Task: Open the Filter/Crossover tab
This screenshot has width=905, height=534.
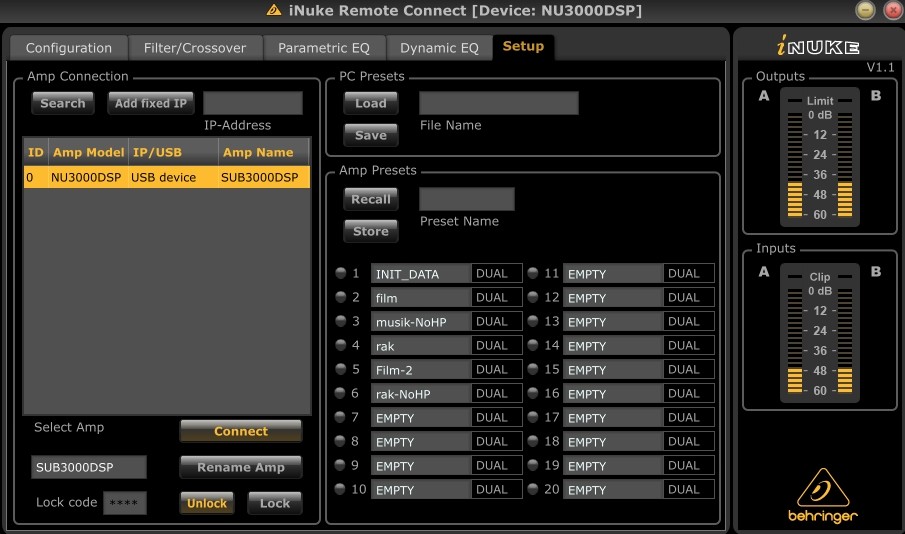Action: pyautogui.click(x=195, y=48)
